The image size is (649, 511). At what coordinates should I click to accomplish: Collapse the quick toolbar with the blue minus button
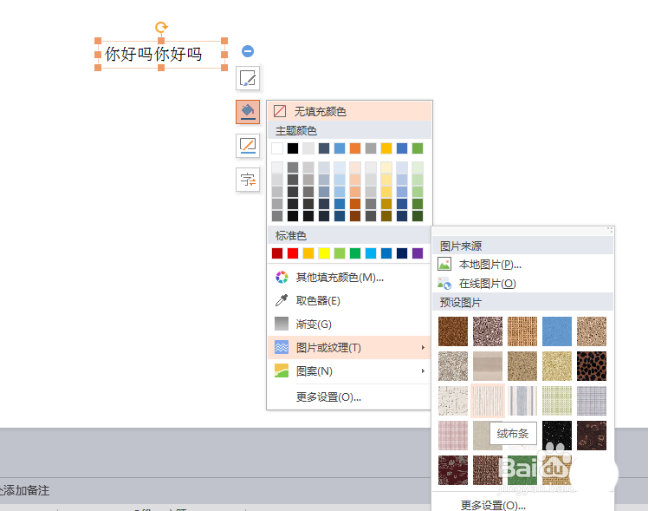248,51
